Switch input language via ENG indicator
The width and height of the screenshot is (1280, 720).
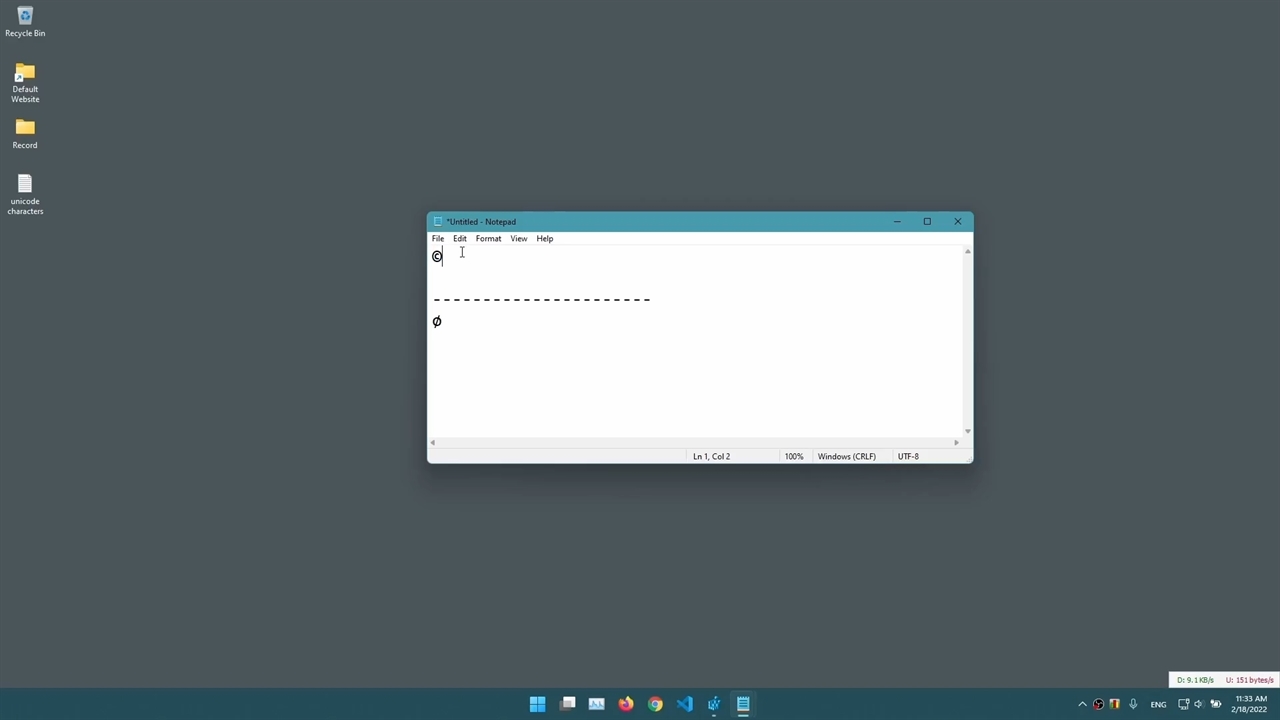tap(1158, 705)
